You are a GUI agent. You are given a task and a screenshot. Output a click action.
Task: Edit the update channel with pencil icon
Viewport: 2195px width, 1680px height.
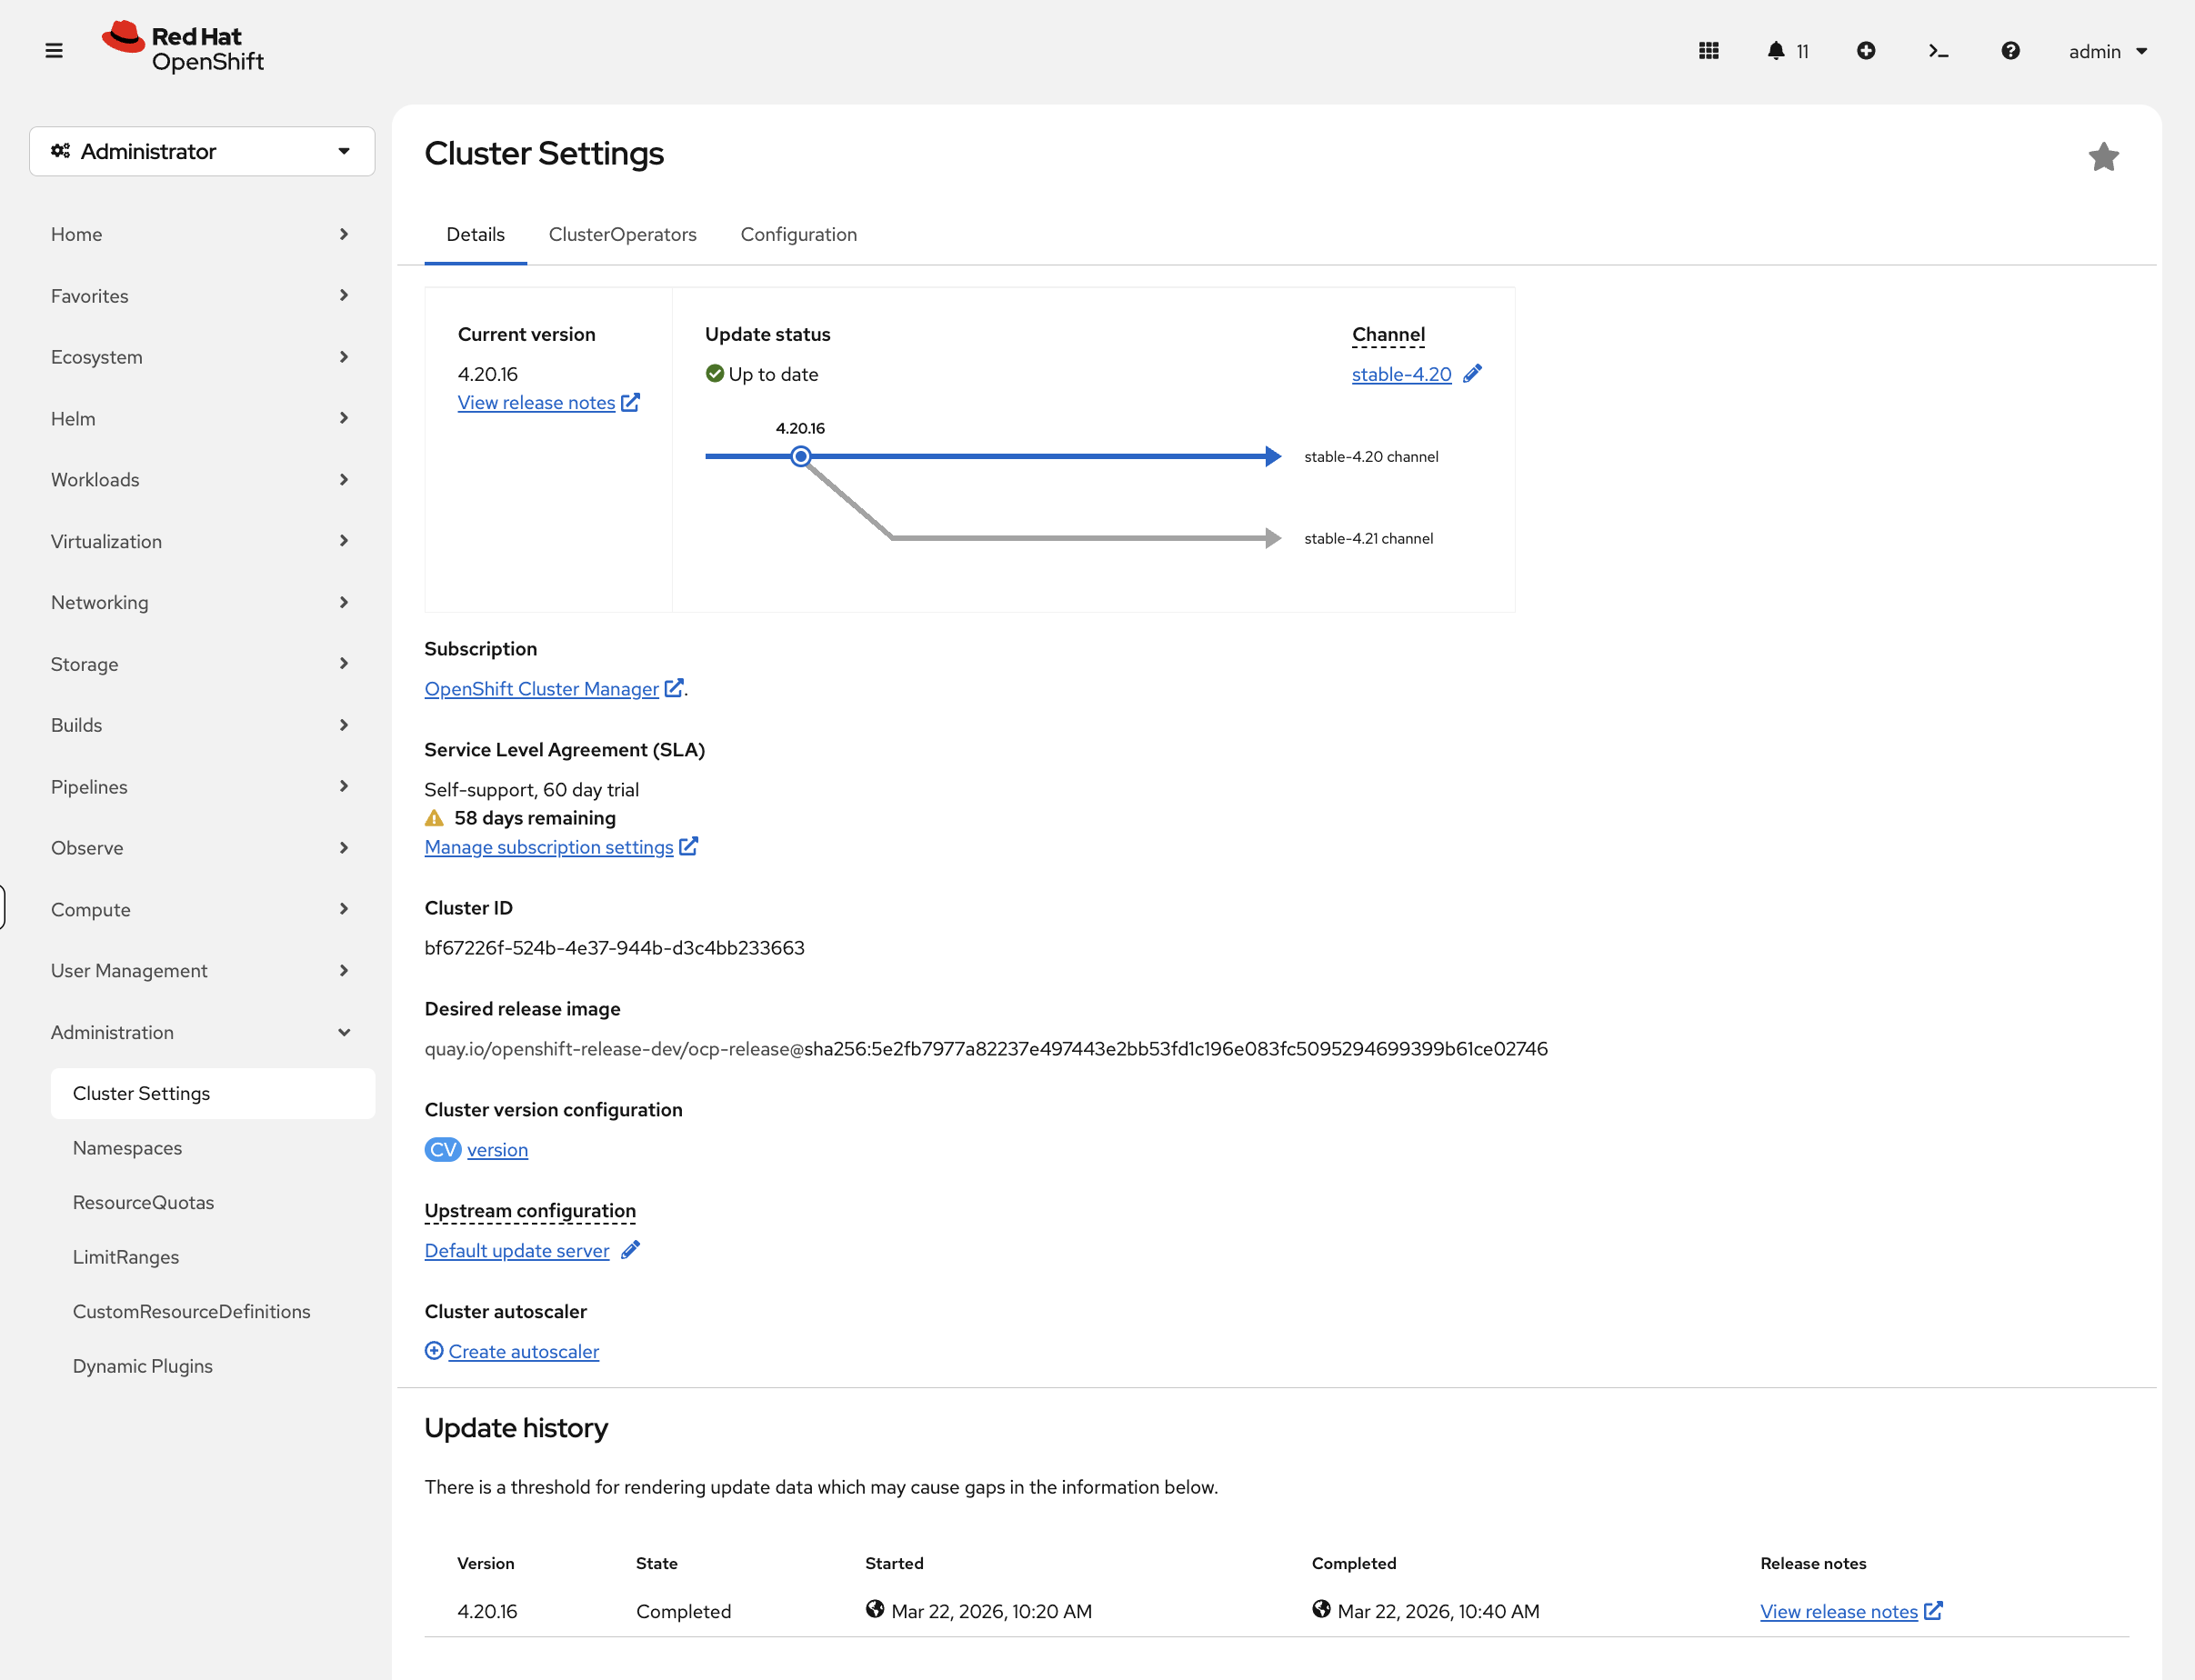coord(1472,374)
